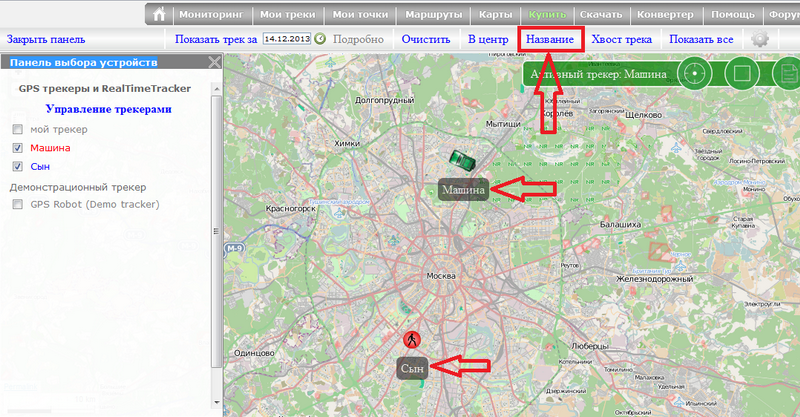This screenshot has width=800, height=417.
Task: Open the 'Конвертер' menu tab
Action: (x=667, y=15)
